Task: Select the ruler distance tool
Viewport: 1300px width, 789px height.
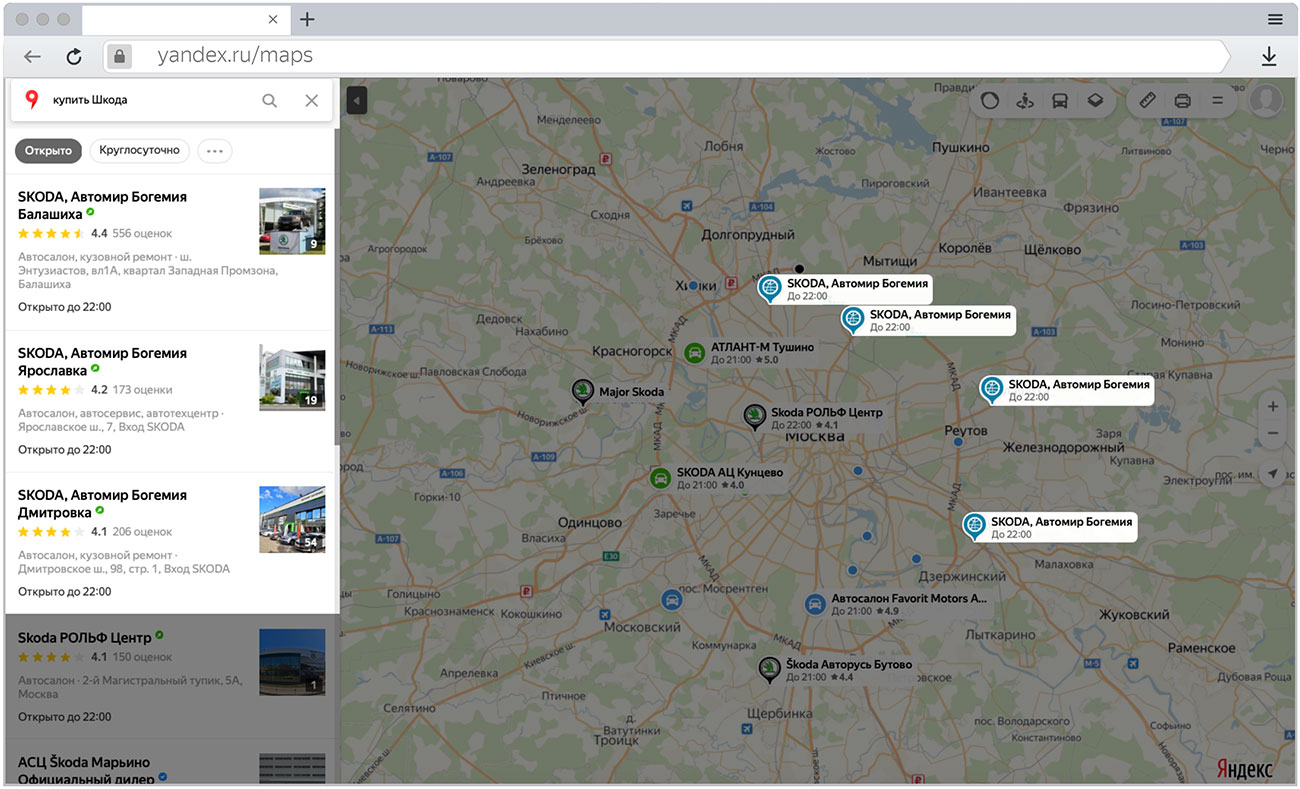Action: pyautogui.click(x=1147, y=100)
